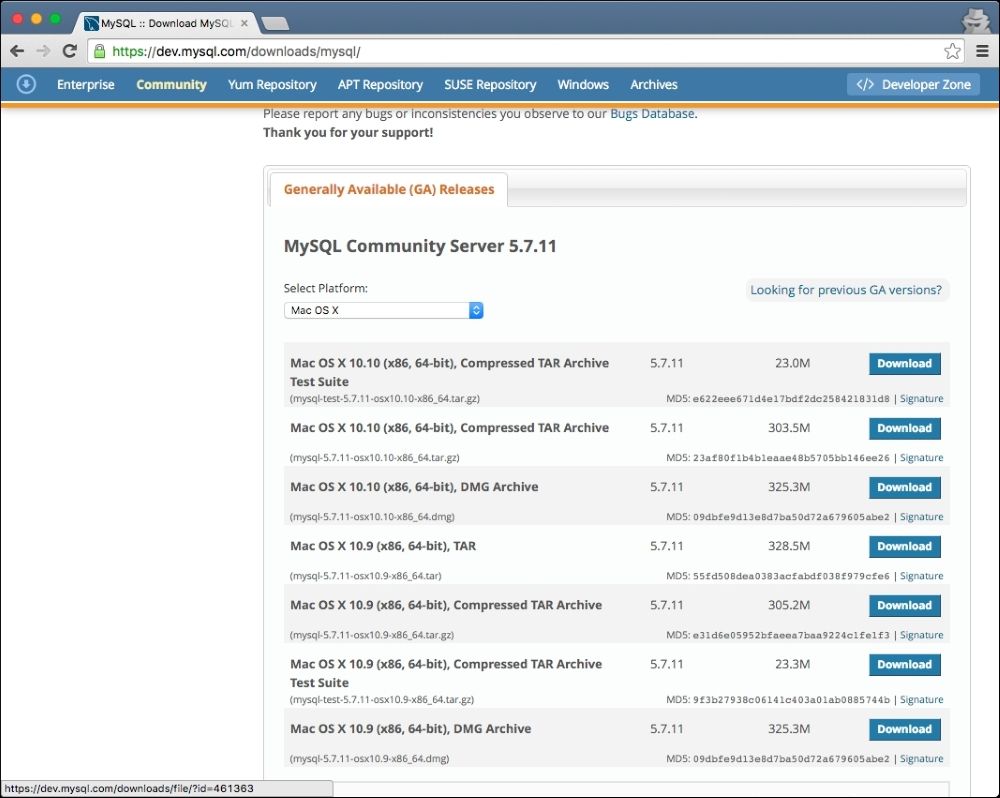Open the APT Repository nav item
This screenshot has width=1000, height=798.
(x=380, y=85)
